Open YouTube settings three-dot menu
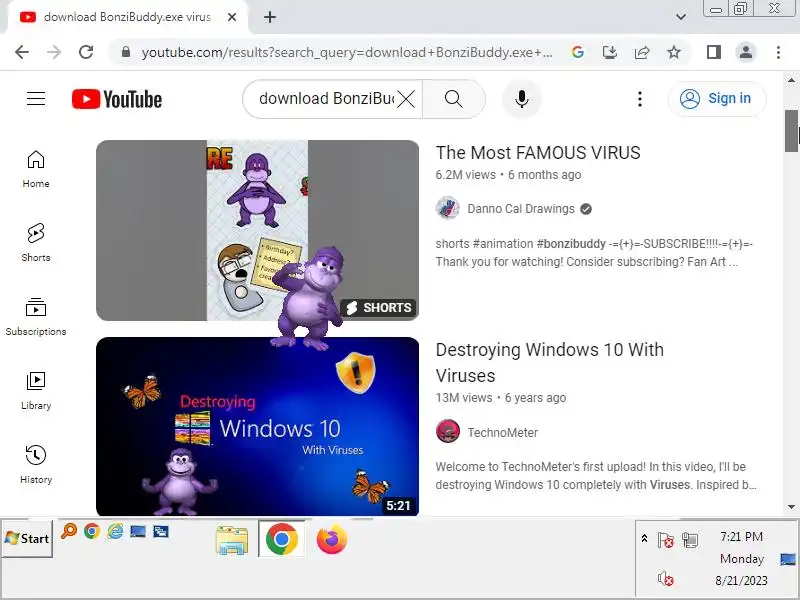Image resolution: width=800 pixels, height=600 pixels. pyautogui.click(x=640, y=99)
